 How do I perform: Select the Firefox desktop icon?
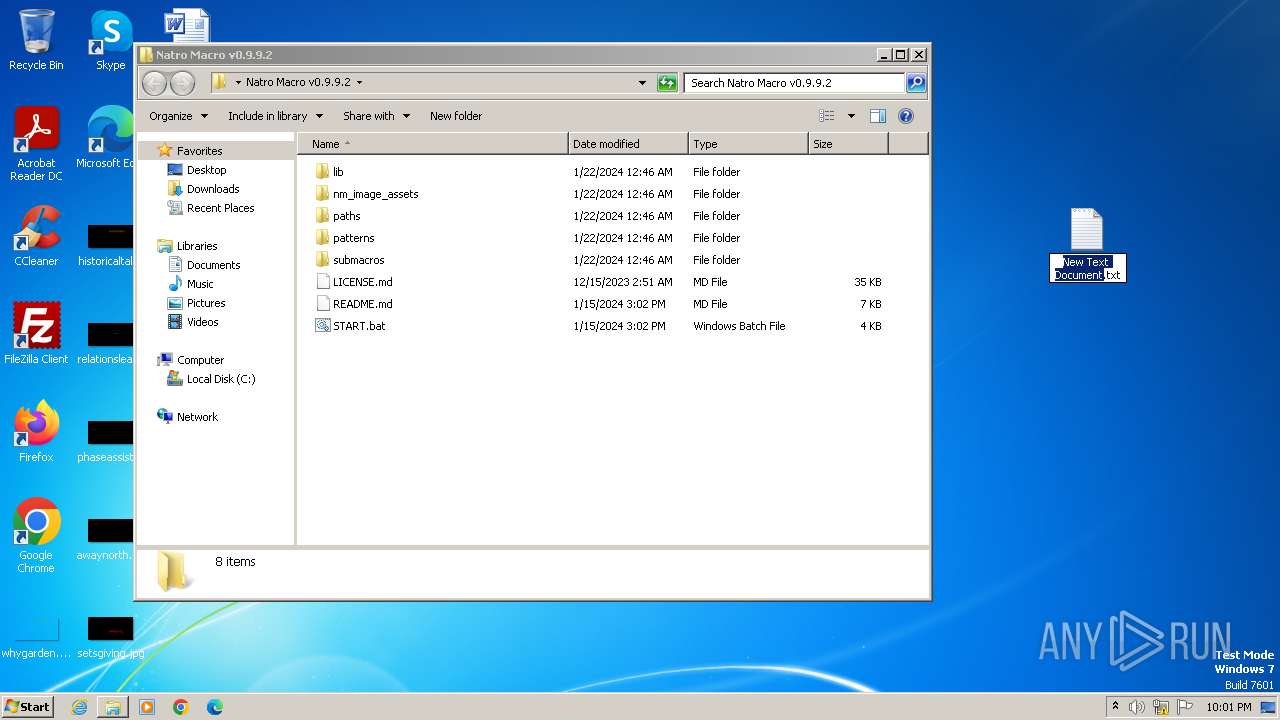tap(36, 432)
